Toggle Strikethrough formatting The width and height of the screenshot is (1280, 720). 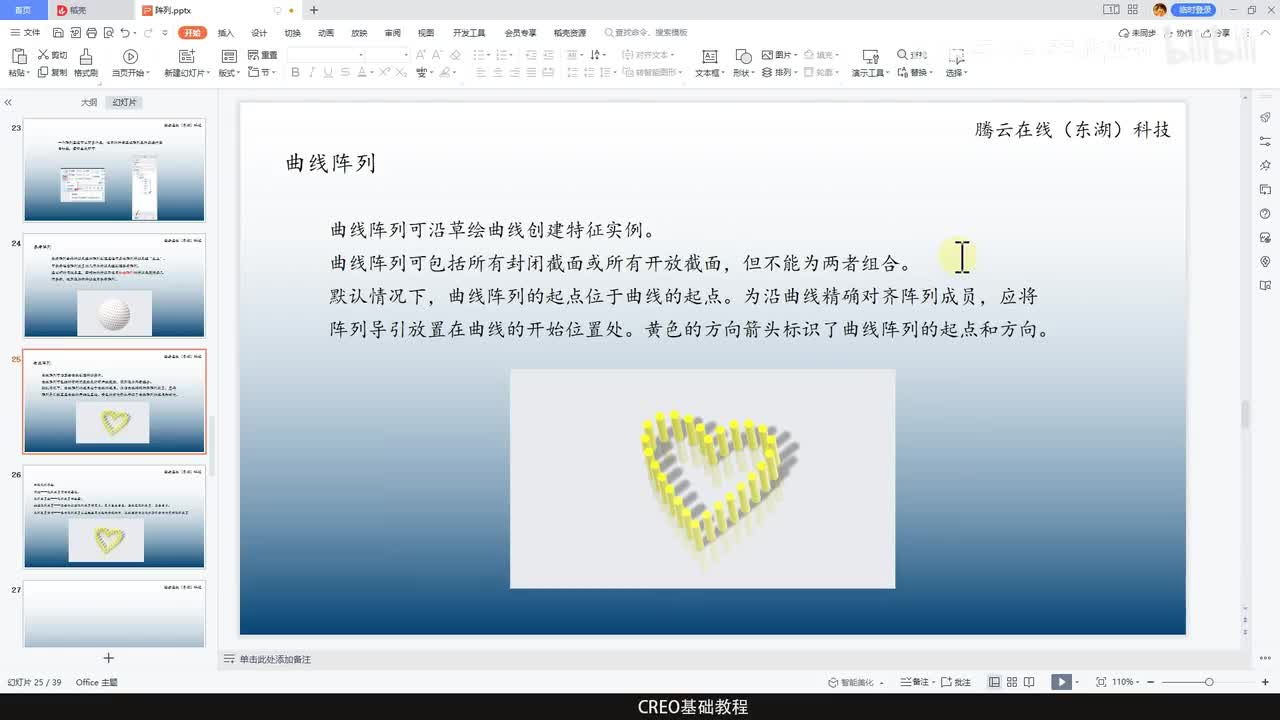pyautogui.click(x=345, y=72)
